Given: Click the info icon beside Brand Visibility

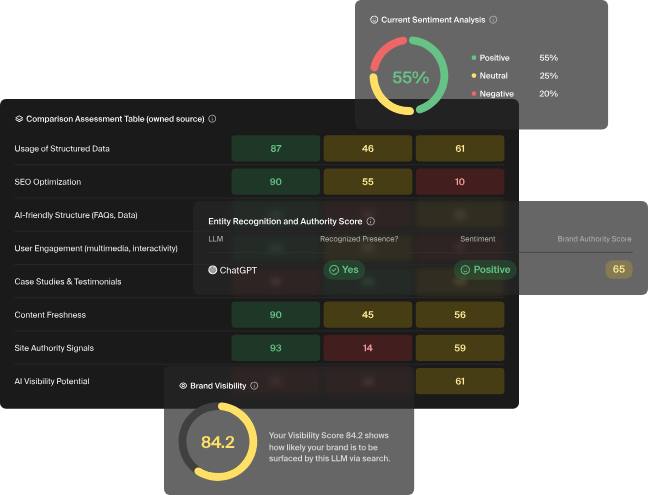Looking at the screenshot, I should pyautogui.click(x=254, y=385).
